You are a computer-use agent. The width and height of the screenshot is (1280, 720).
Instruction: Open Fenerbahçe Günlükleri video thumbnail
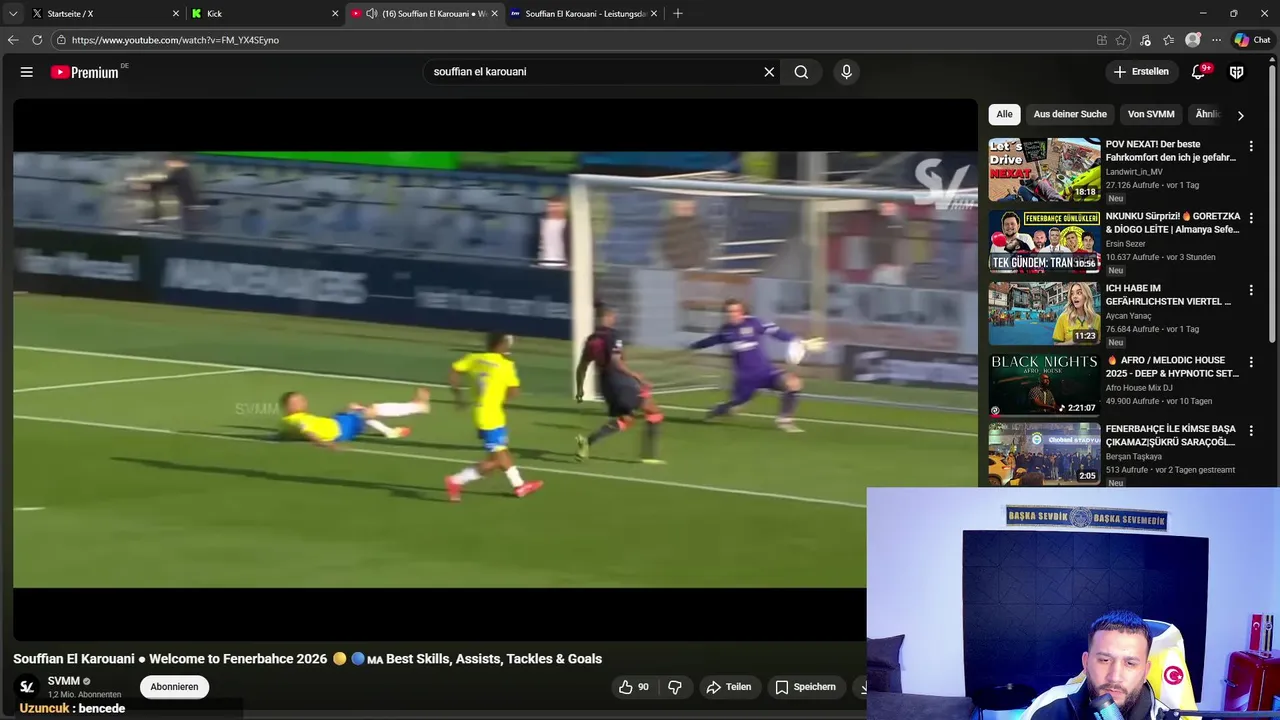1044,242
